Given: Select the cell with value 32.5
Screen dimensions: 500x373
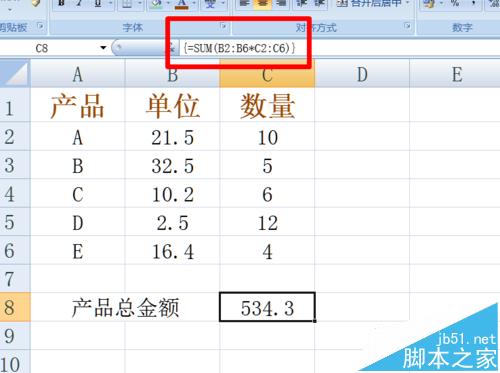Looking at the screenshot, I should coord(172,165).
